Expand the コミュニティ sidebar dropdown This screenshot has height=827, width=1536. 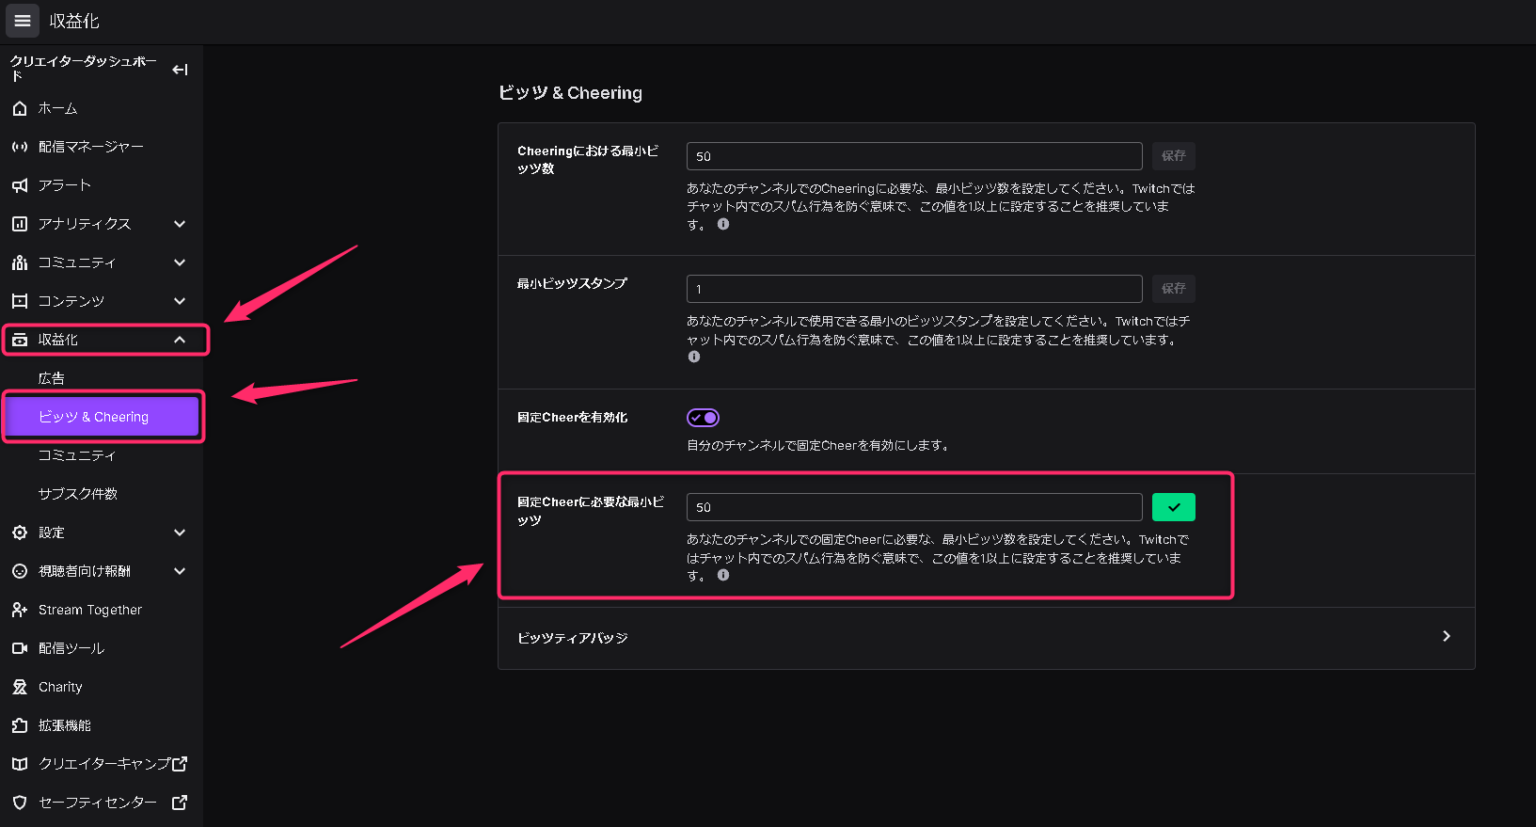point(180,262)
